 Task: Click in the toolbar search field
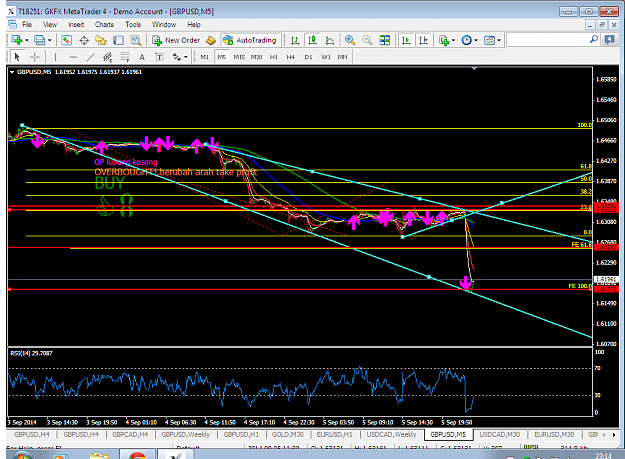click(548, 40)
